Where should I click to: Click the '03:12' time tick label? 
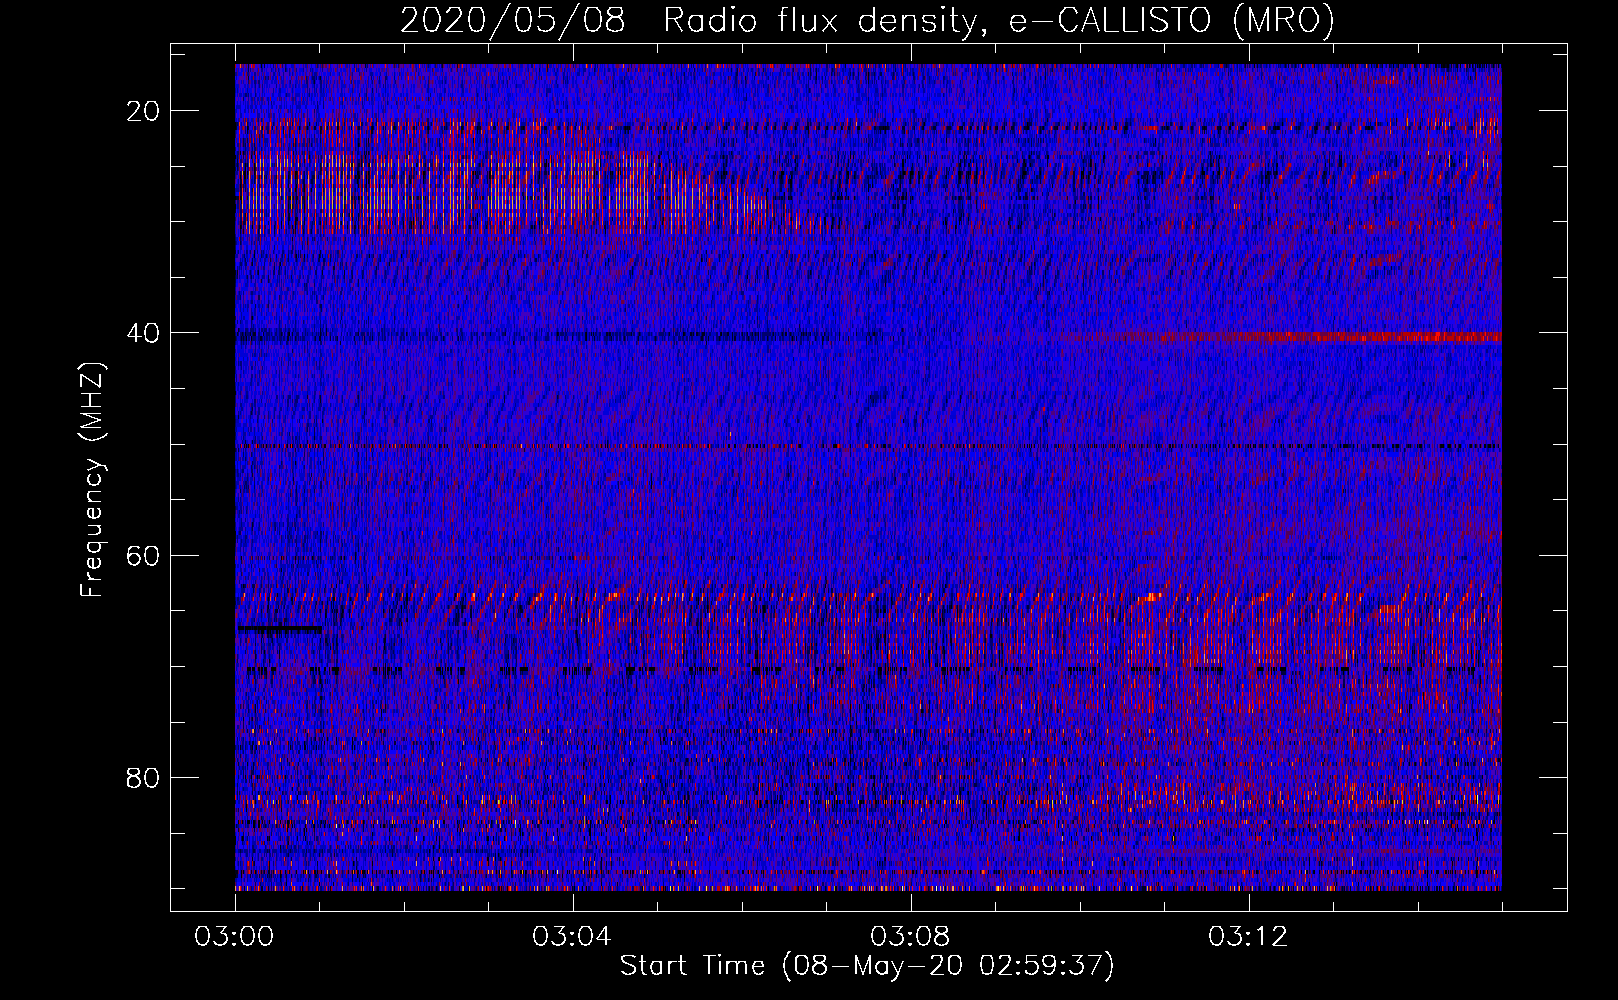[x=1248, y=937]
